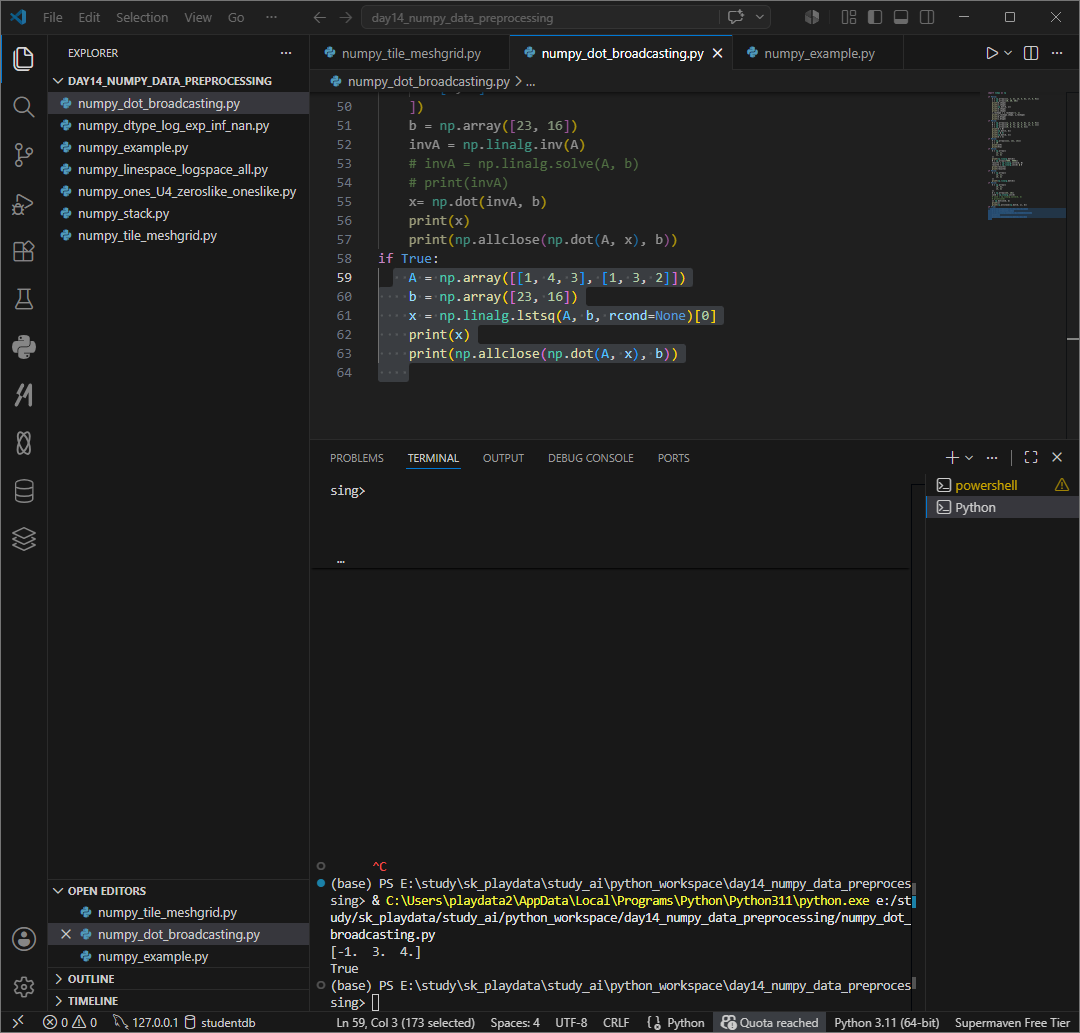Click Quota reached status item
1080x1033 pixels.
click(x=769, y=1023)
